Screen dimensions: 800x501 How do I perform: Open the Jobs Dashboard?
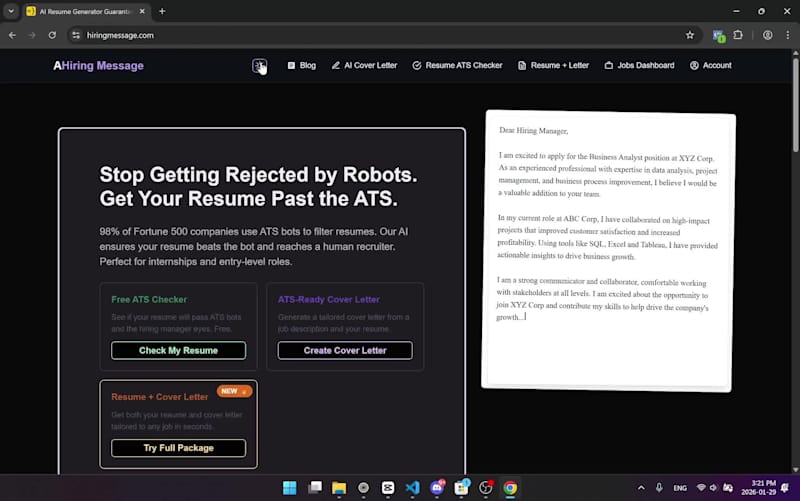[639, 65]
